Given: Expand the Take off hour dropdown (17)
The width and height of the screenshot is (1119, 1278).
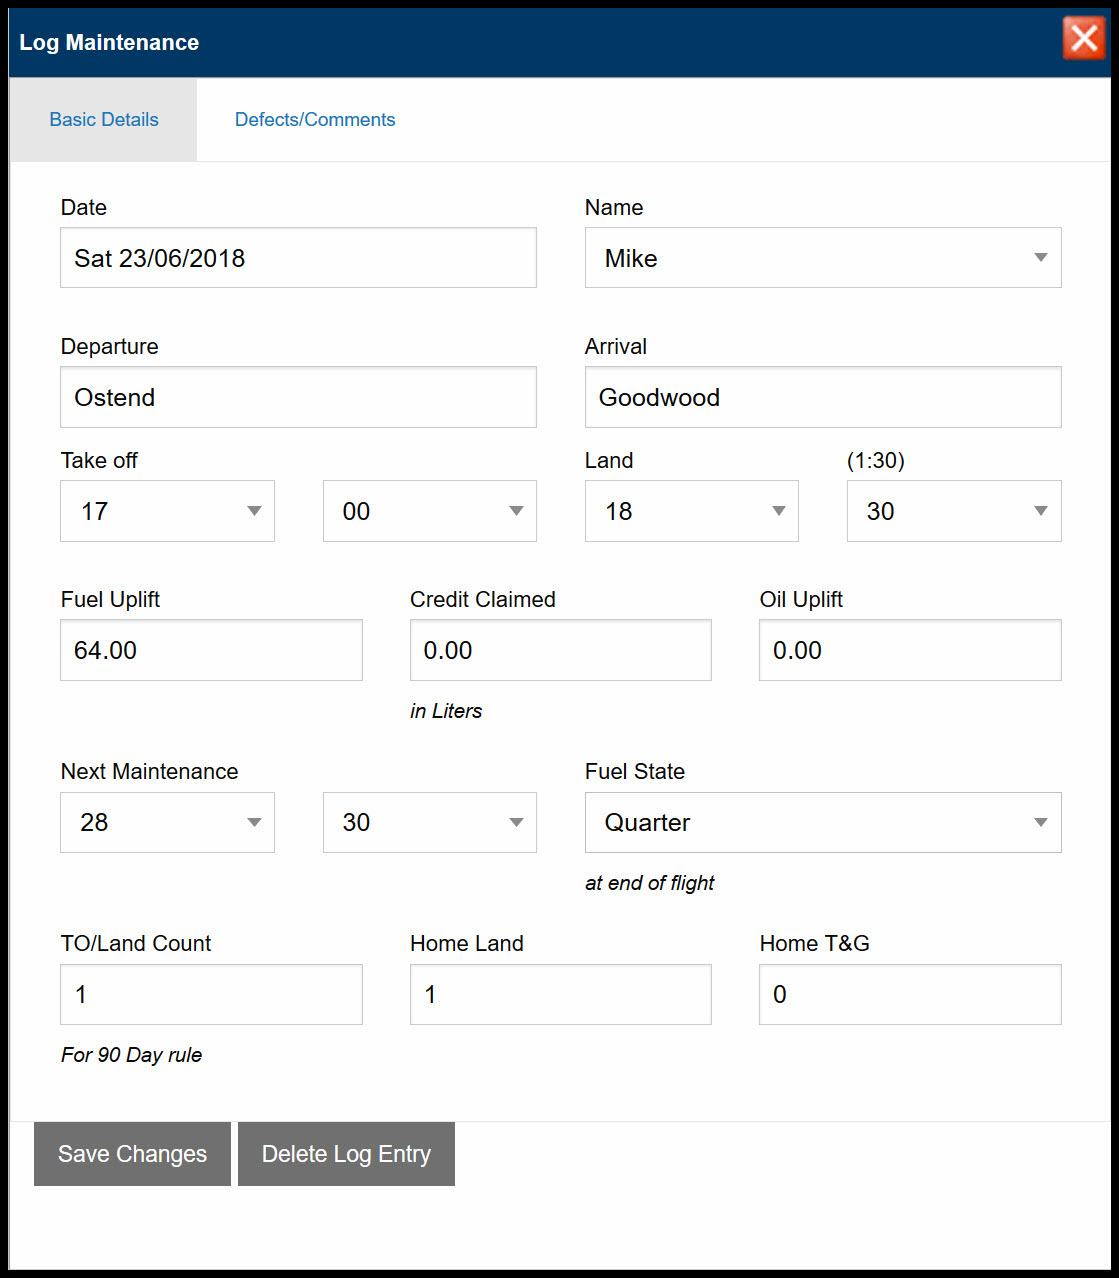Looking at the screenshot, I should (167, 511).
